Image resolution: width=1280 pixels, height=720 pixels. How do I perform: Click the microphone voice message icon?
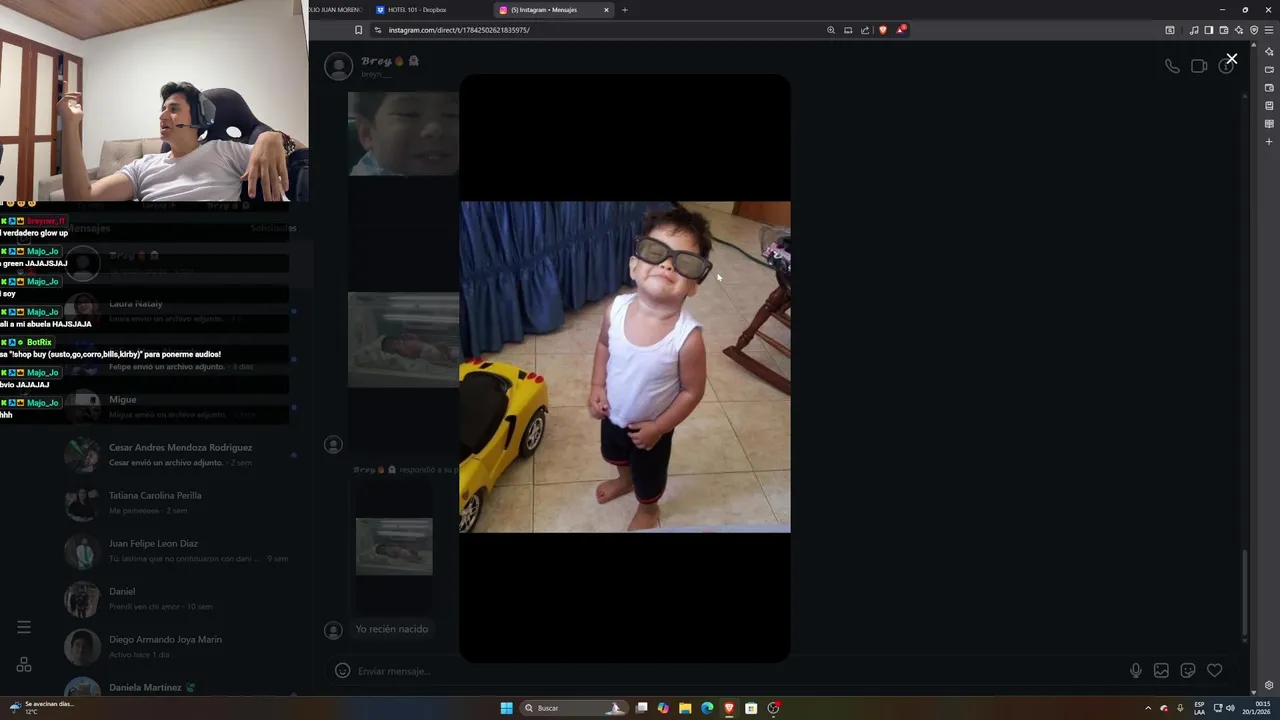(1135, 671)
